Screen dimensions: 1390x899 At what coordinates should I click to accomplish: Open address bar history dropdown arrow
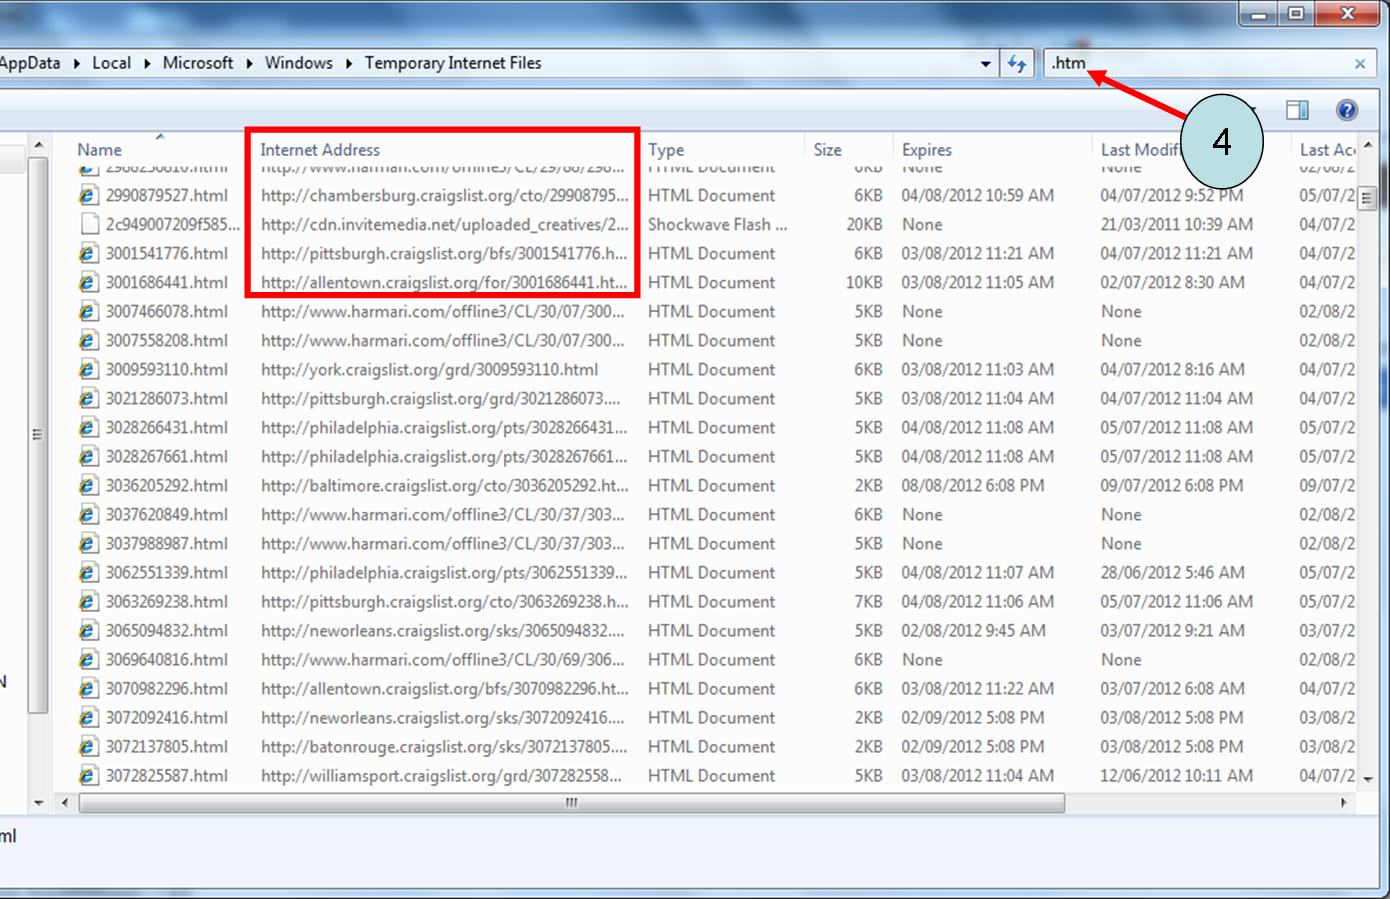pos(985,64)
